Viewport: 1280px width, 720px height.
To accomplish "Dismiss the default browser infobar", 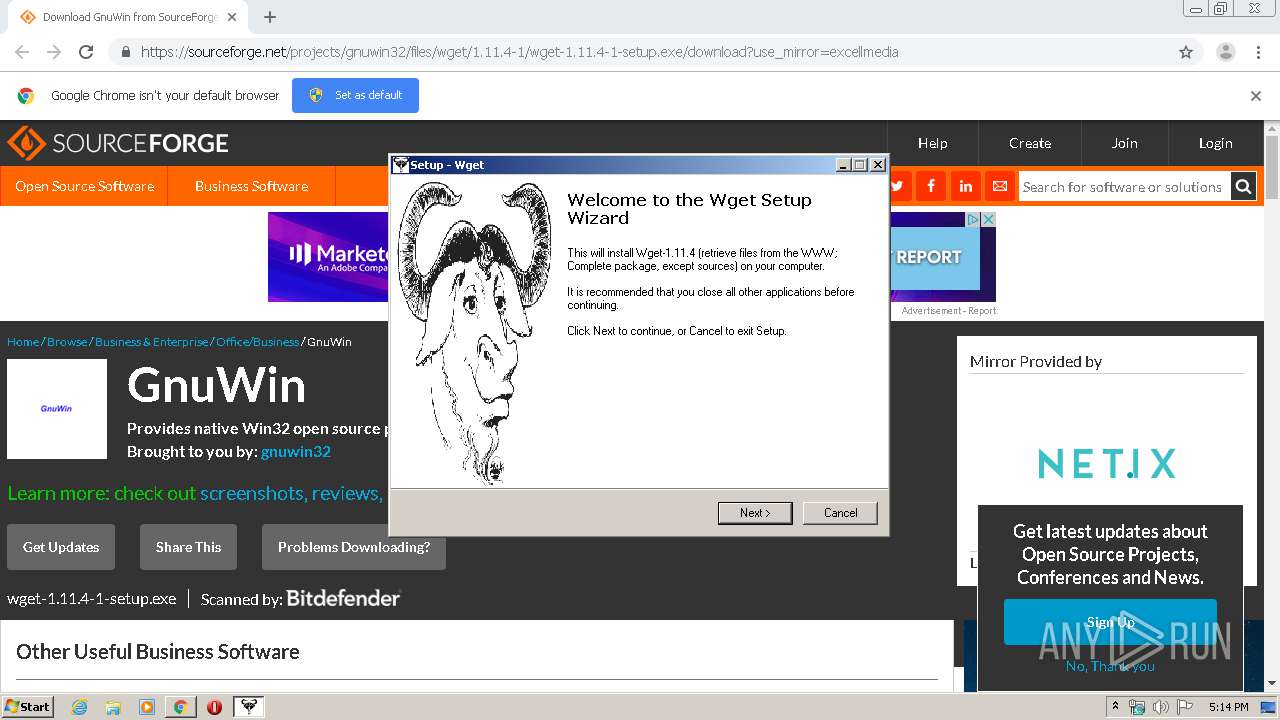I will tap(1256, 96).
